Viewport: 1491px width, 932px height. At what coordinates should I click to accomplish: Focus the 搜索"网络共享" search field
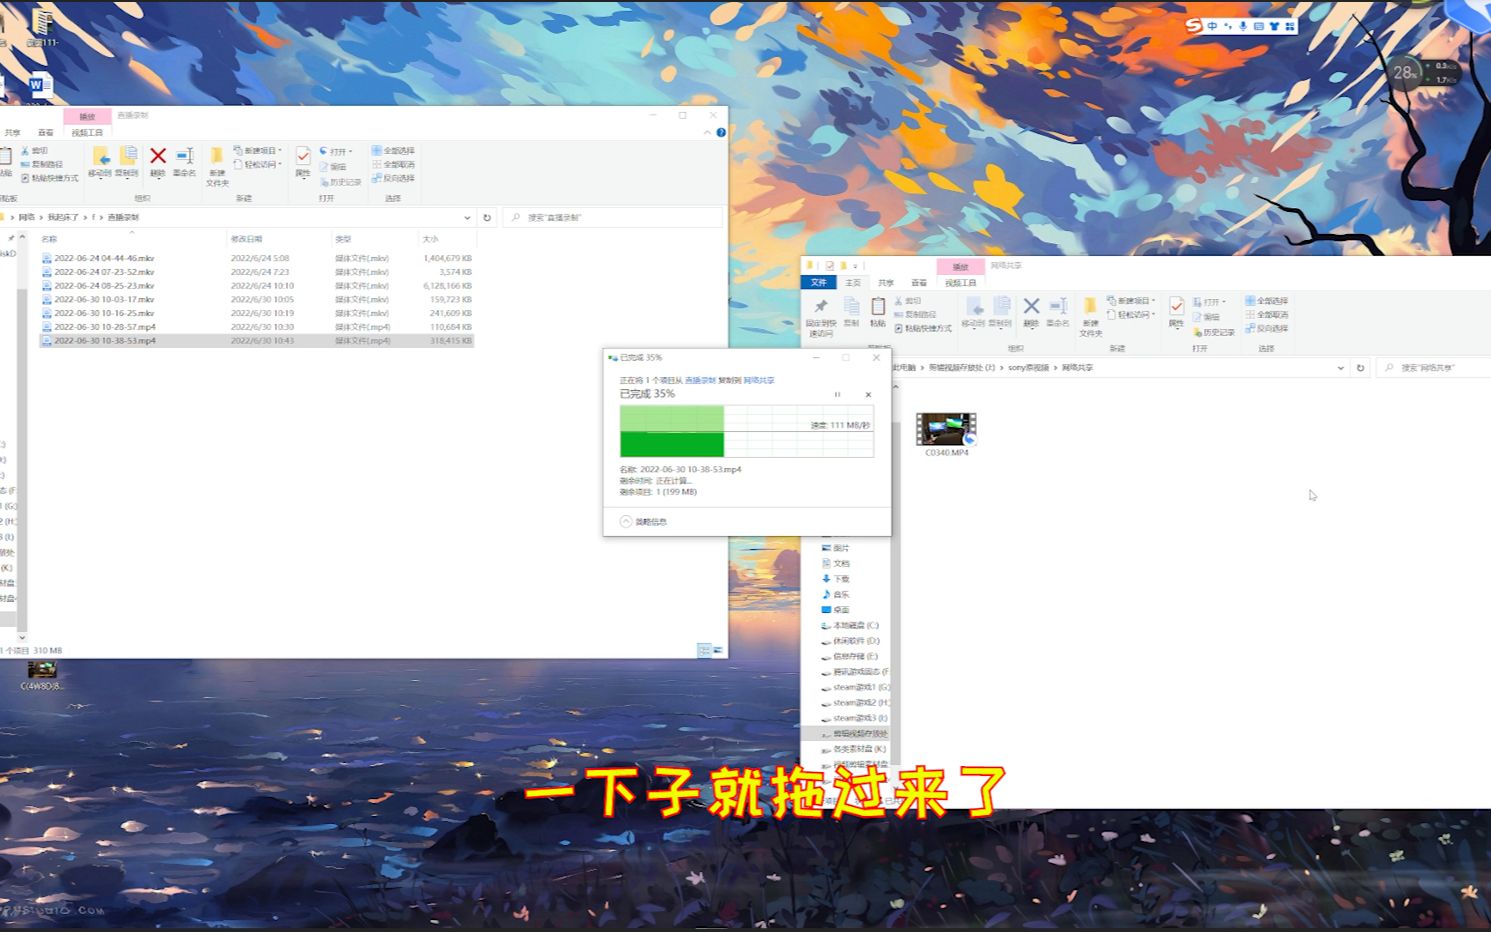[x=1434, y=368]
